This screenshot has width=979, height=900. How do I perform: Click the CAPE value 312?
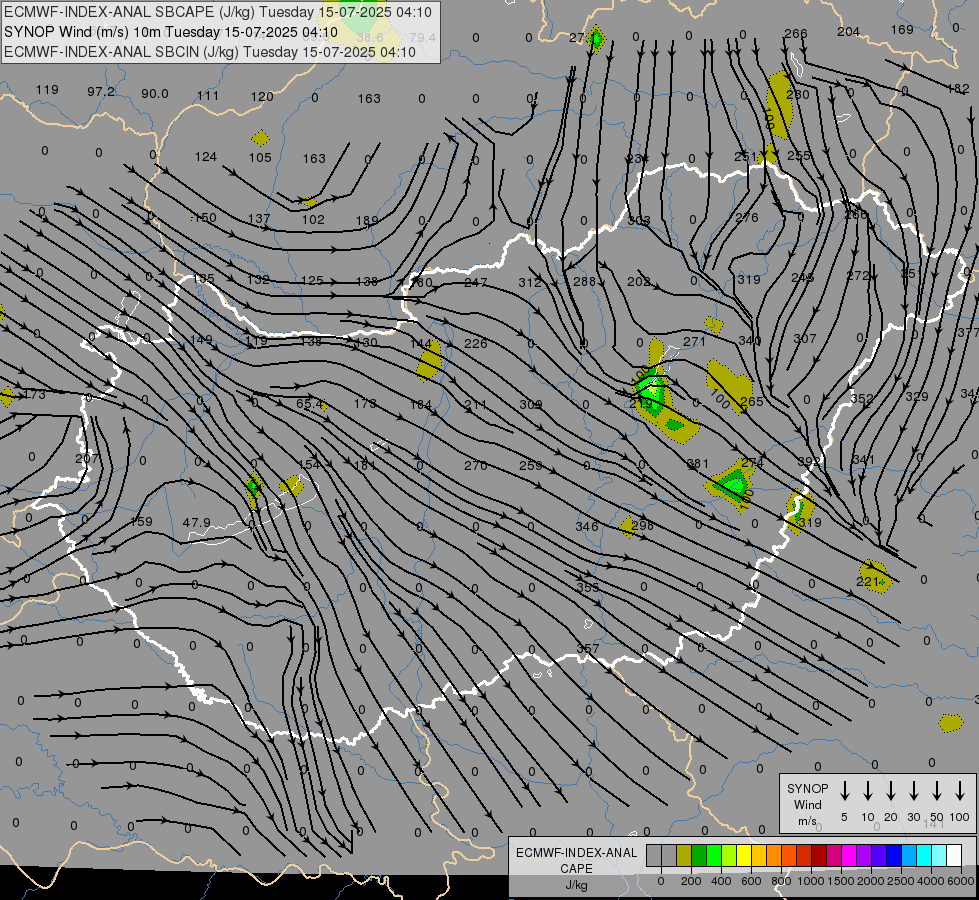[529, 282]
